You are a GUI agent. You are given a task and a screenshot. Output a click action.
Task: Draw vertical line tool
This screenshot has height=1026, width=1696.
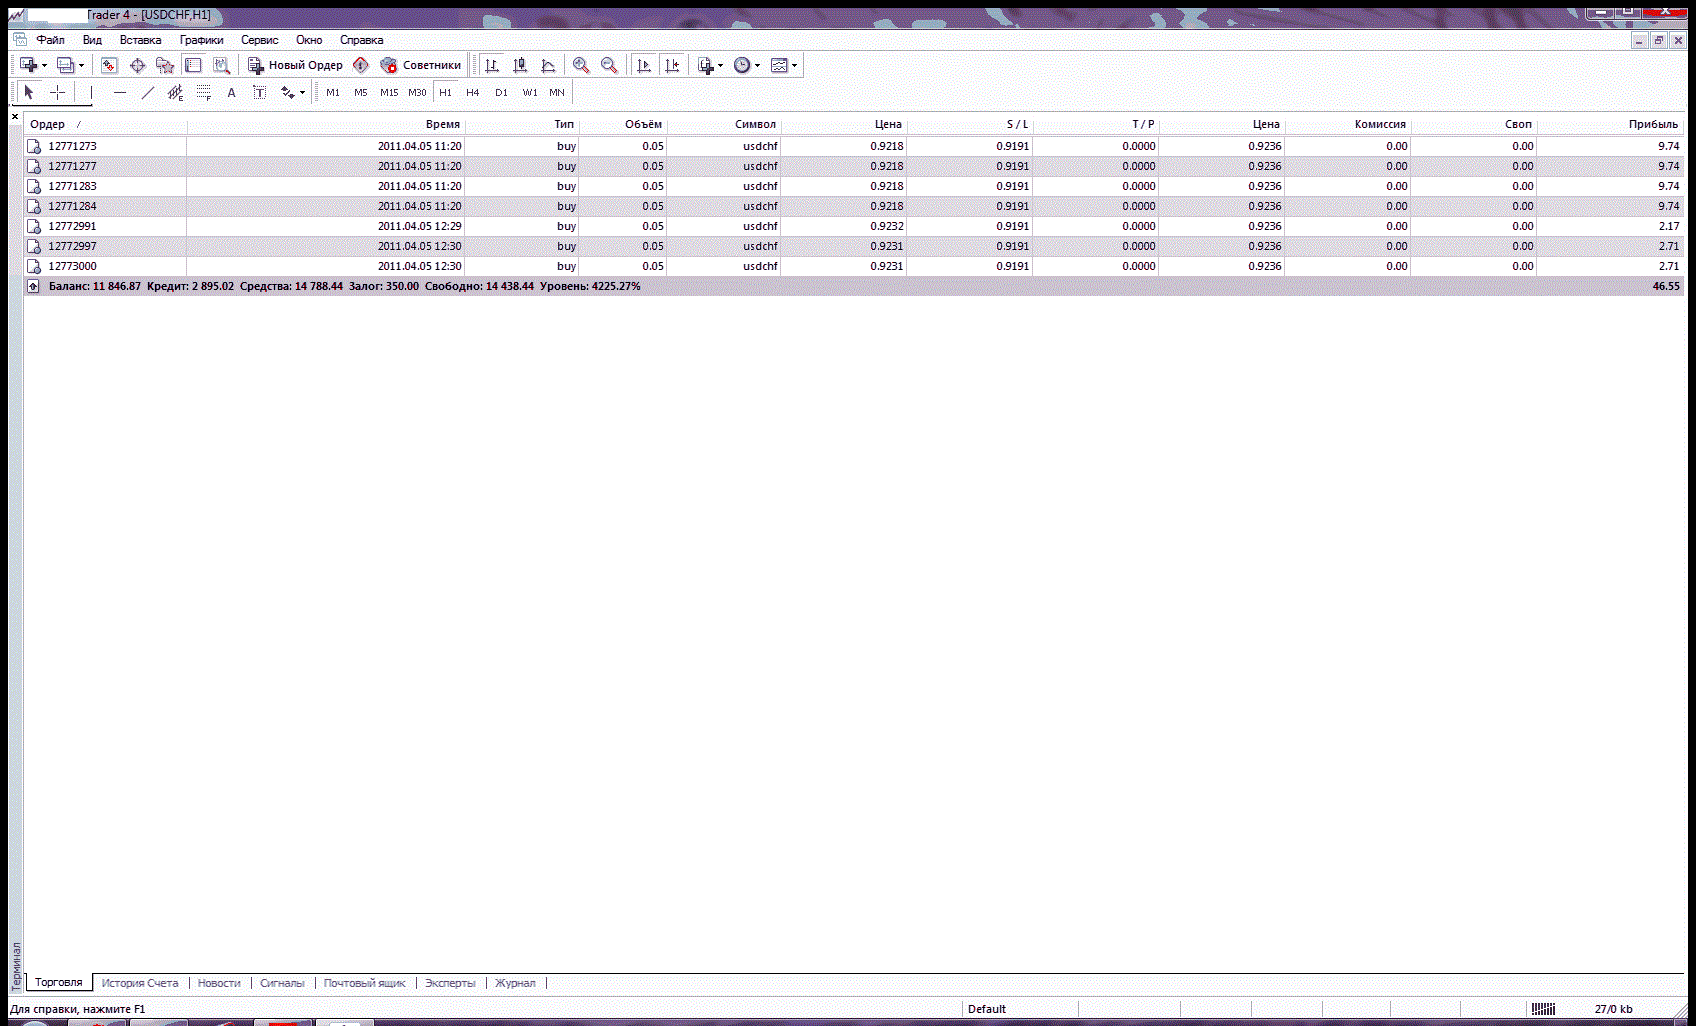point(91,92)
